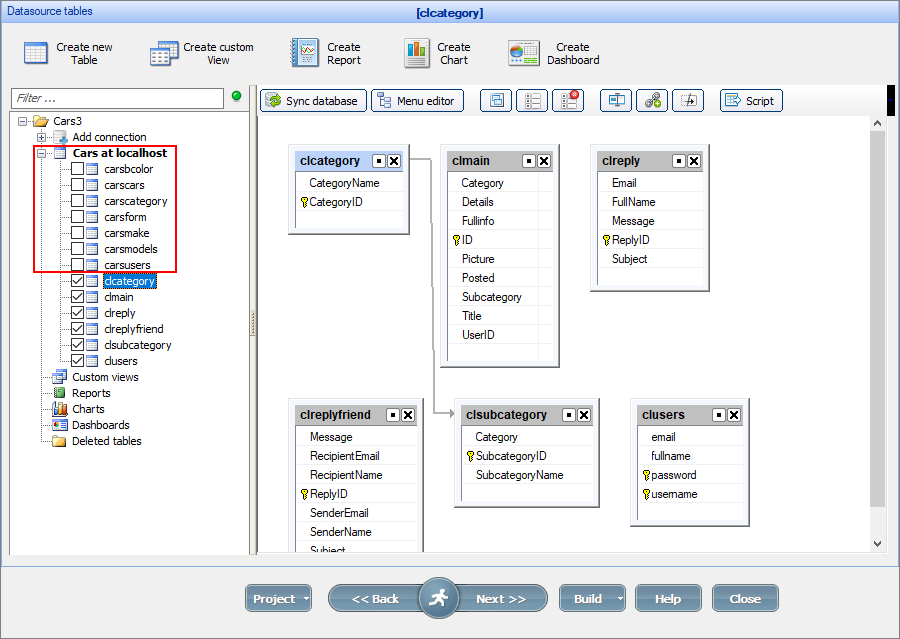Click the running man icon between Back and Next
This screenshot has height=639, width=900.
tap(438, 598)
